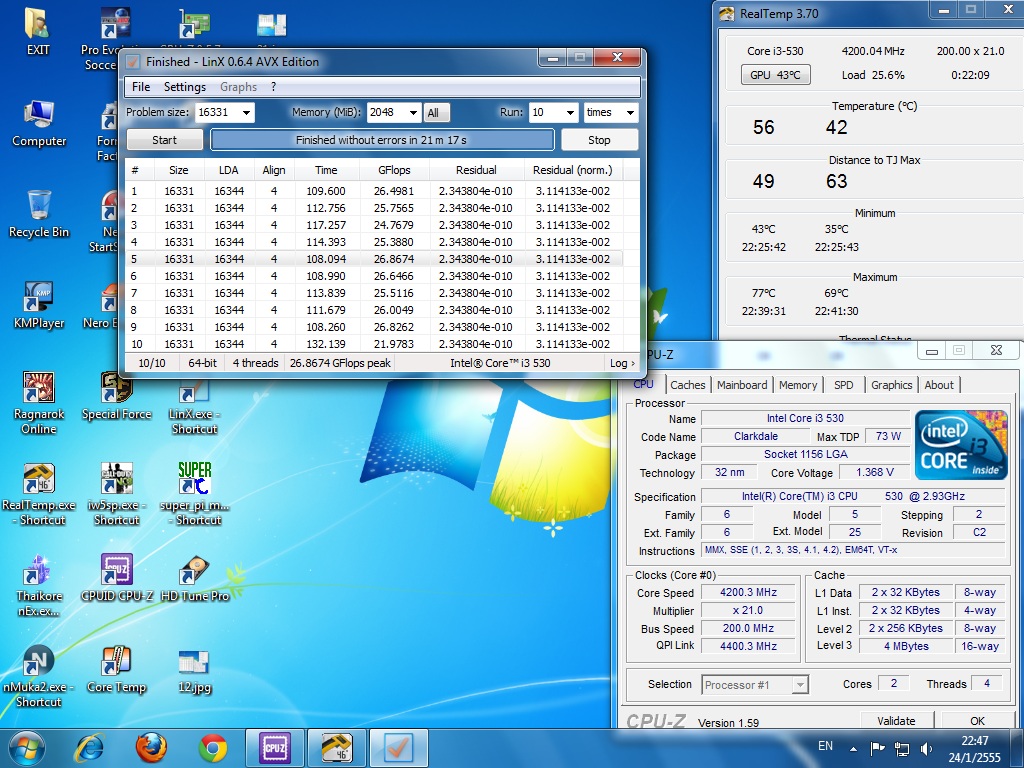Switch to CPU-Z Caches tab
The width and height of the screenshot is (1024, 768).
(x=688, y=385)
